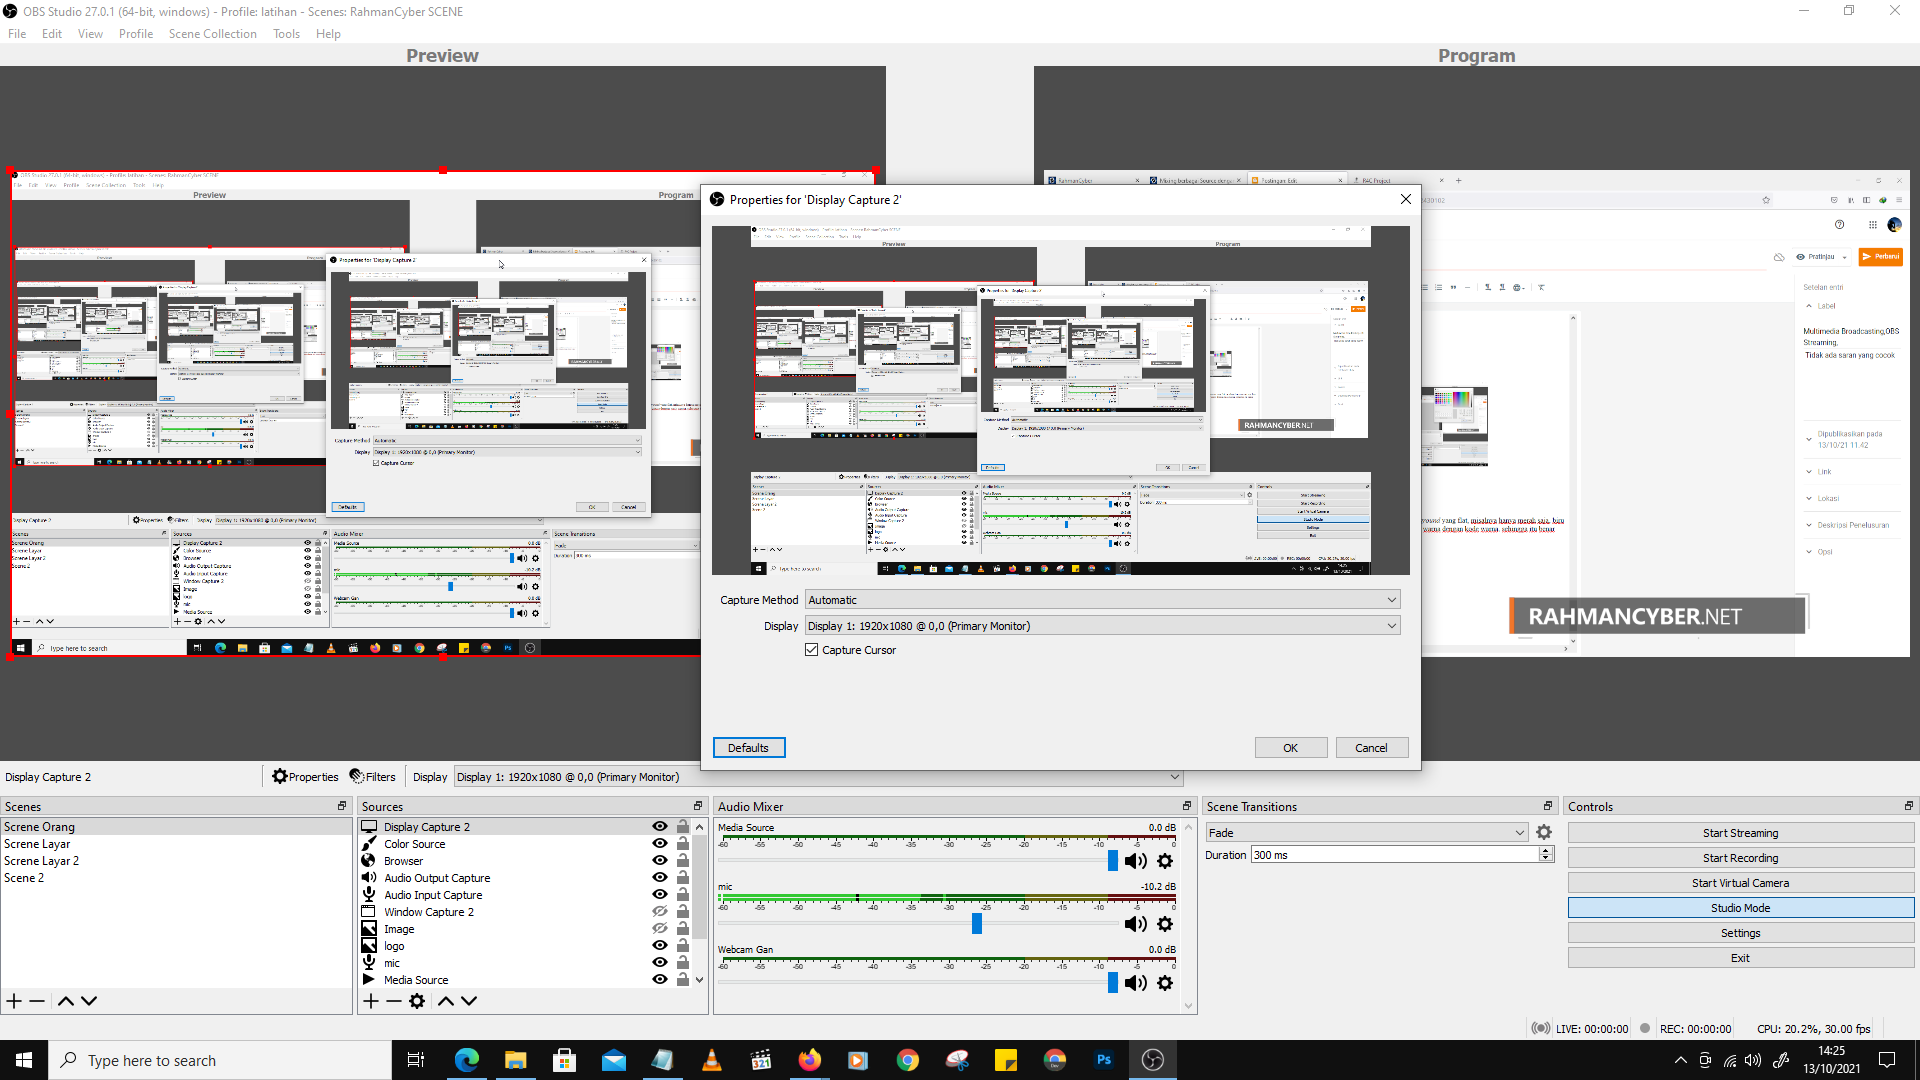Move Display Capture 2 up in Sources
Screen dimensions: 1920x1080
(446, 1000)
